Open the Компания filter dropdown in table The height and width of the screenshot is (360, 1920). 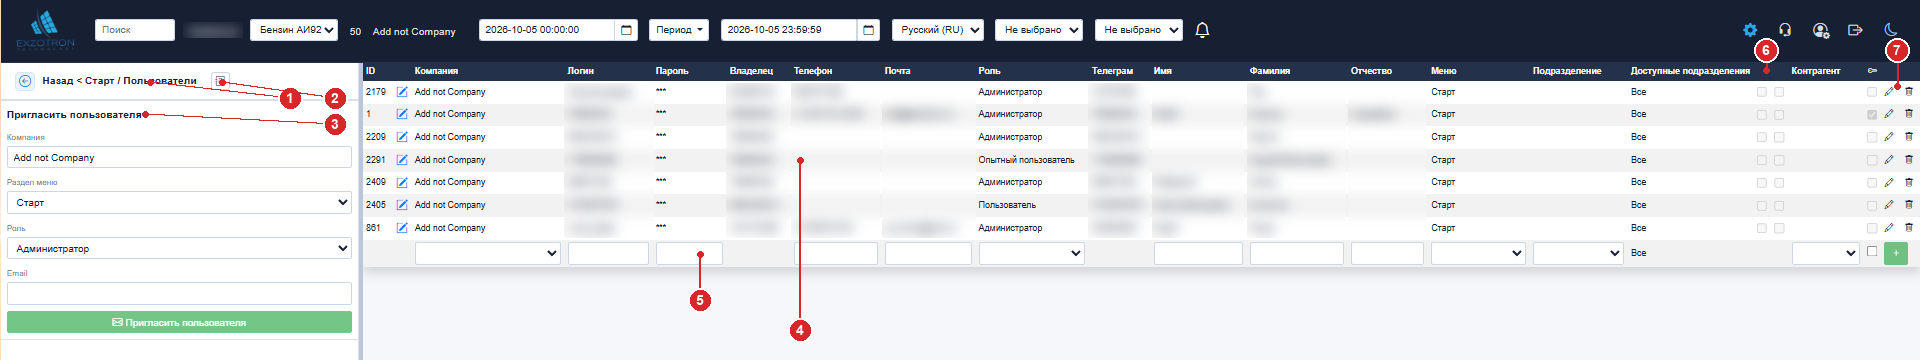[488, 253]
